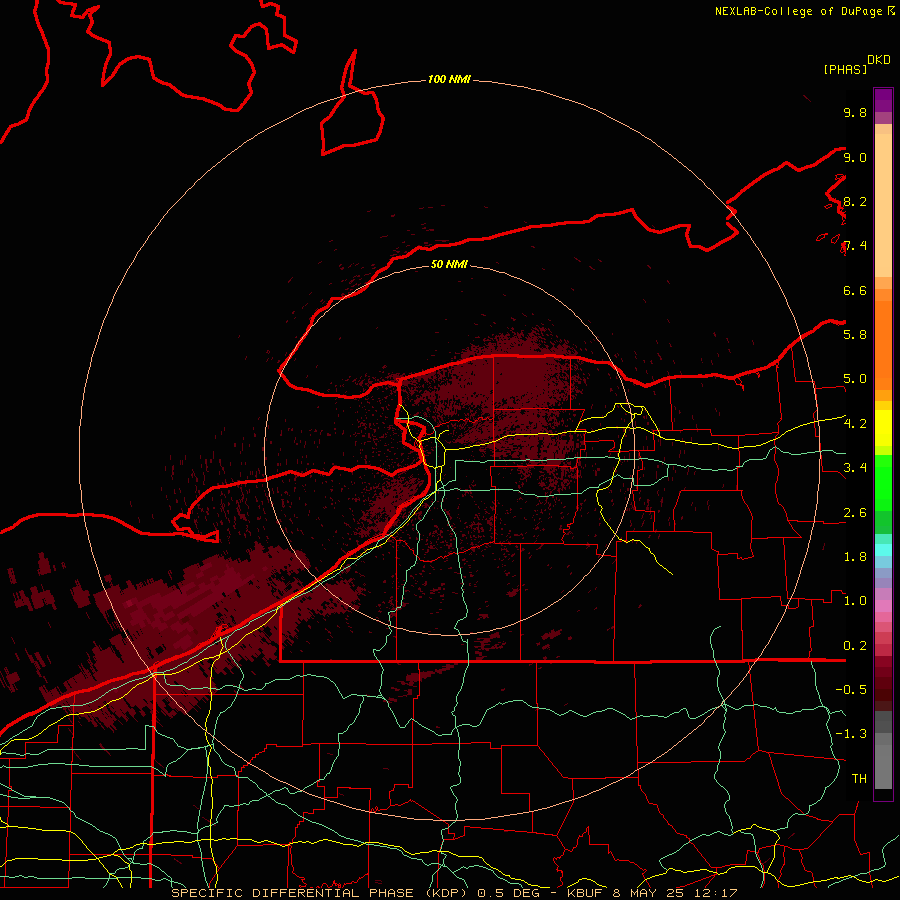Click the 6.6 scale value
This screenshot has height=900, width=900.
point(855,290)
